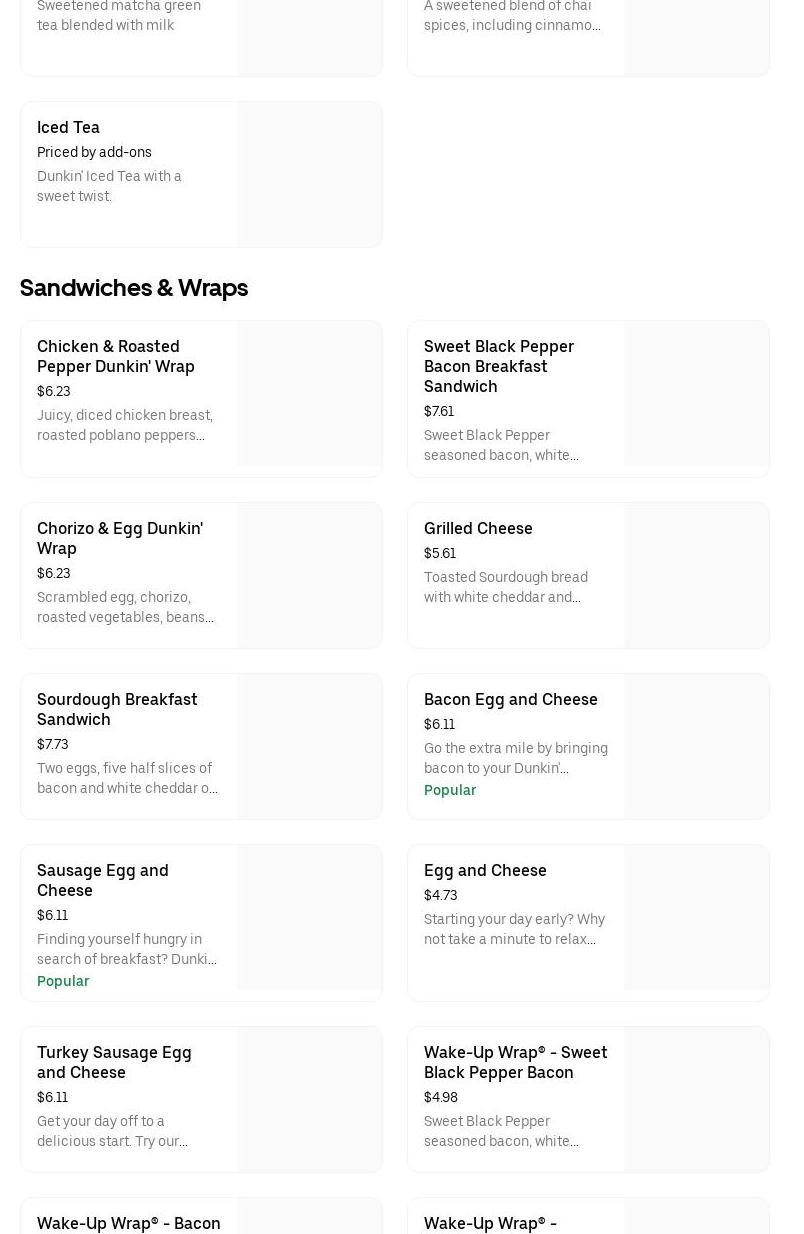Click the Iced Tea 'Priced by add-ons' text
Image resolution: width=804 pixels, height=1234 pixels.
click(x=94, y=152)
